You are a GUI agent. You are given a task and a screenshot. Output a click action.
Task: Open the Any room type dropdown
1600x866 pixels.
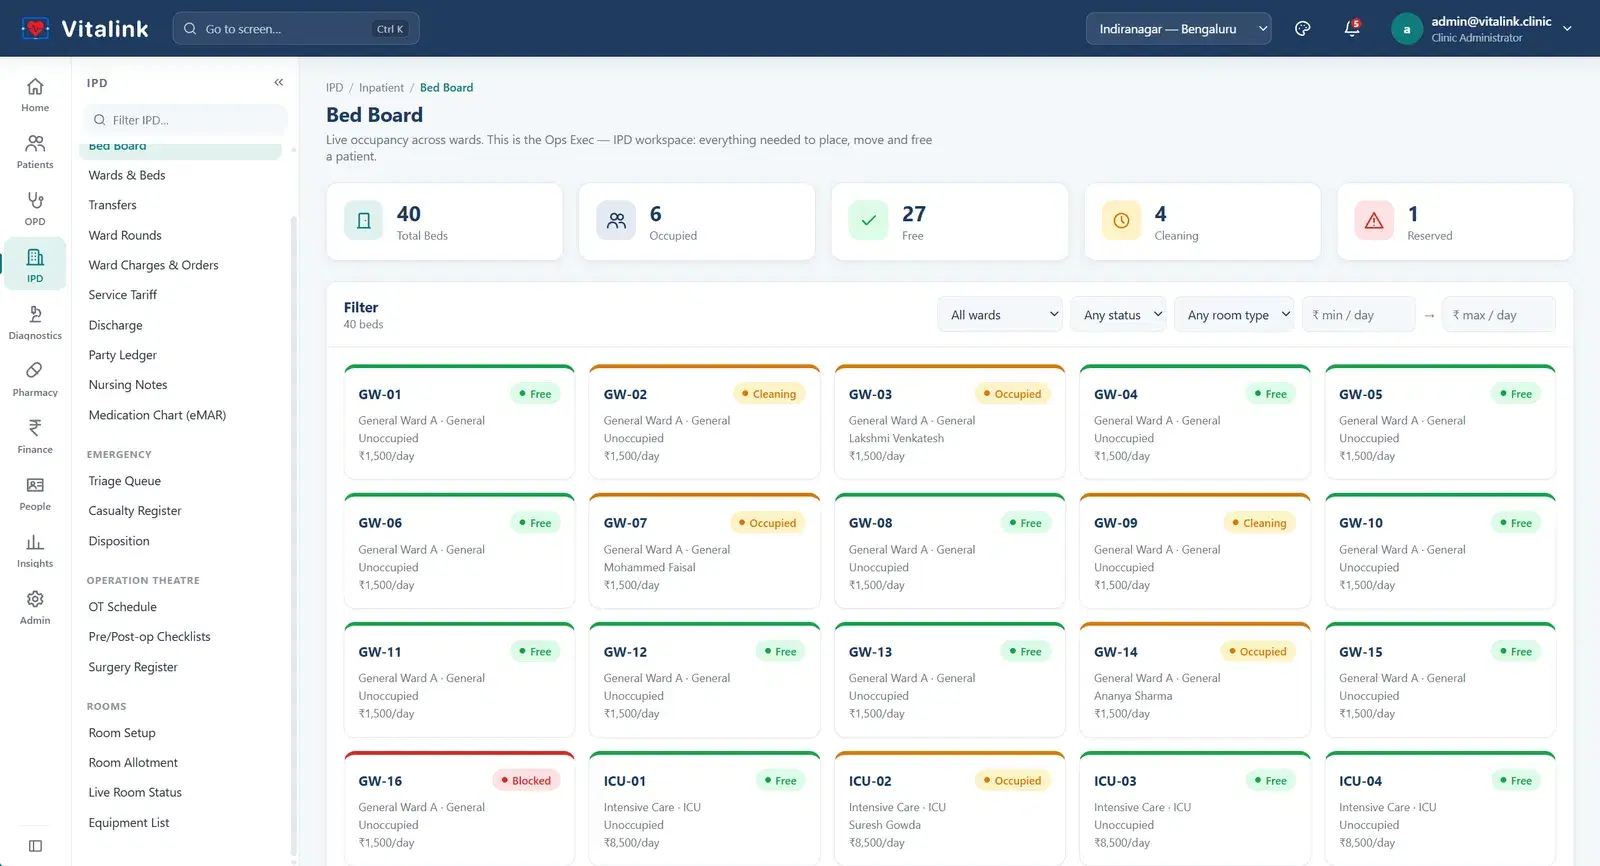coord(1234,315)
